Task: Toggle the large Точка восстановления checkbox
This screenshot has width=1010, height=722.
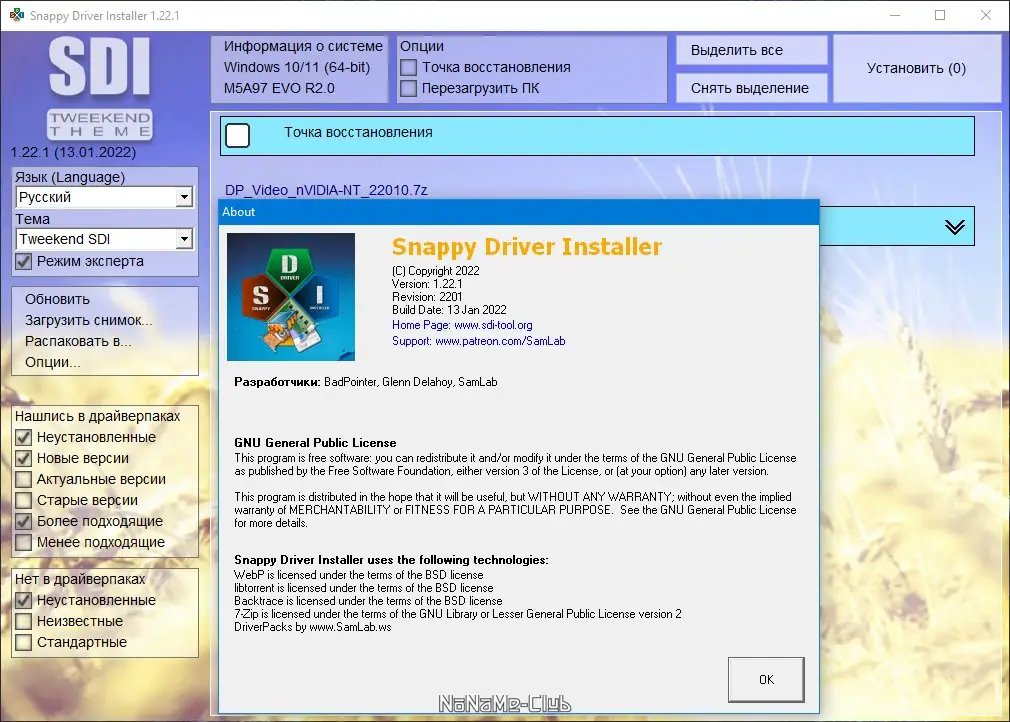Action: pyautogui.click(x=237, y=134)
